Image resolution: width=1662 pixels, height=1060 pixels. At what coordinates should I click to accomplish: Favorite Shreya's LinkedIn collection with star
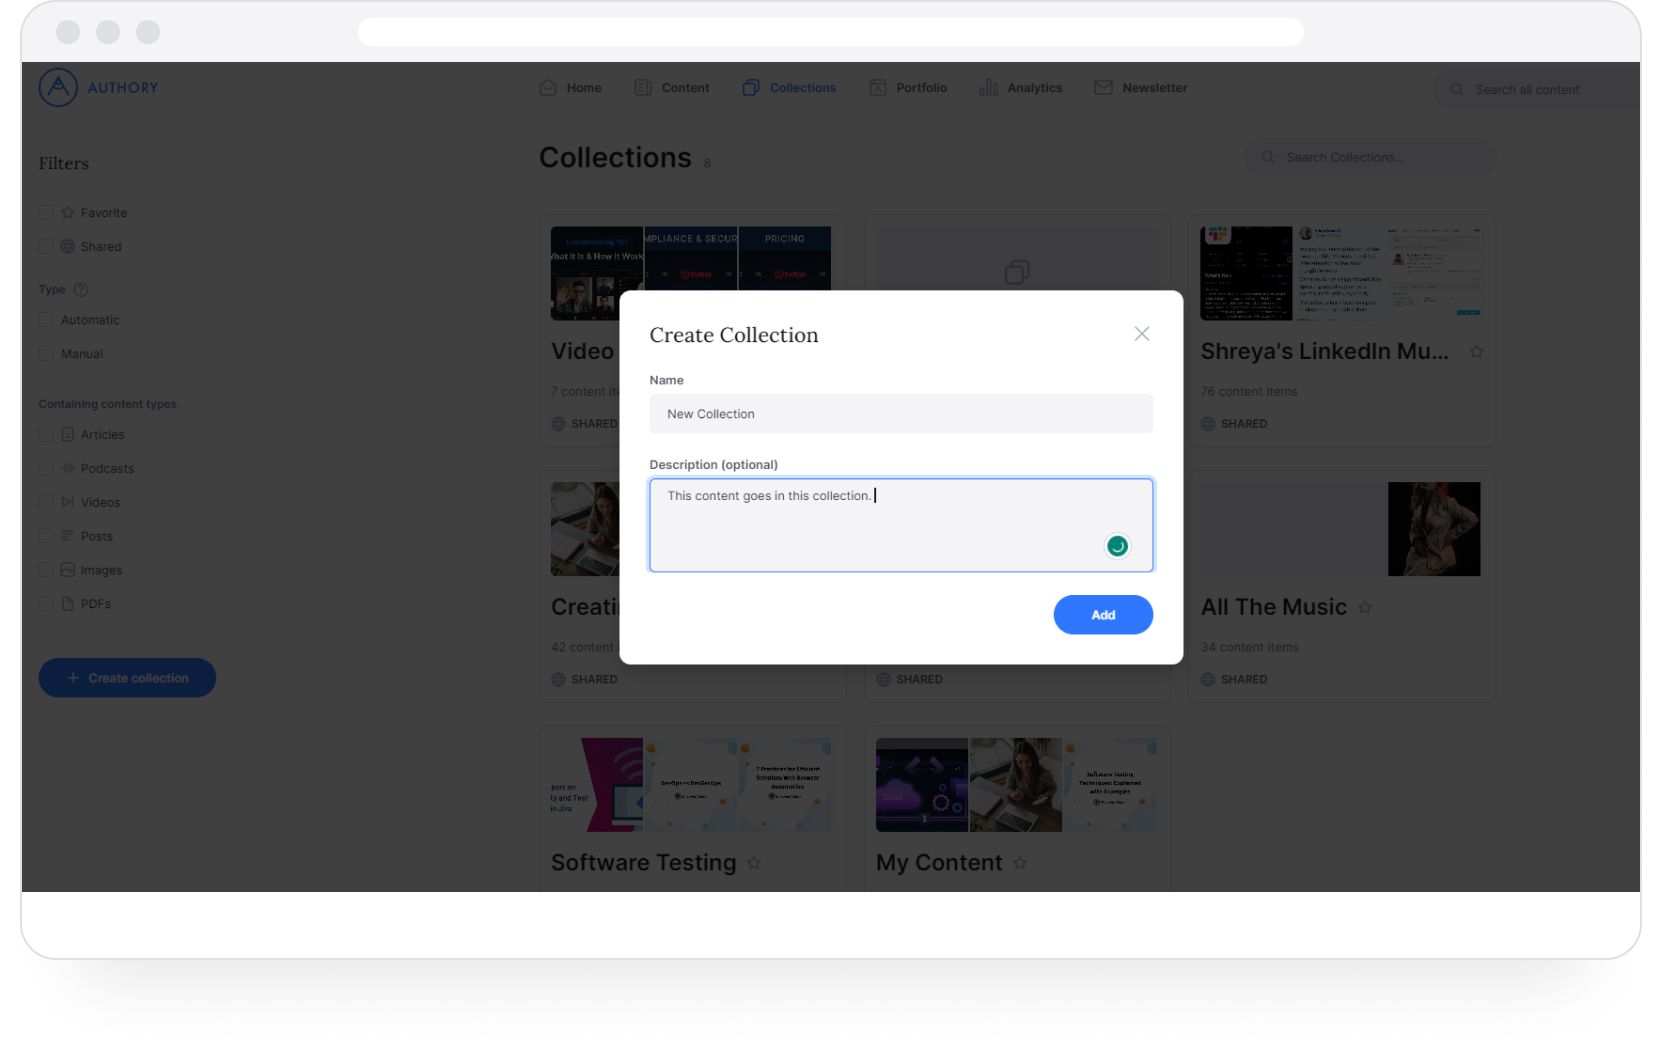tap(1476, 352)
